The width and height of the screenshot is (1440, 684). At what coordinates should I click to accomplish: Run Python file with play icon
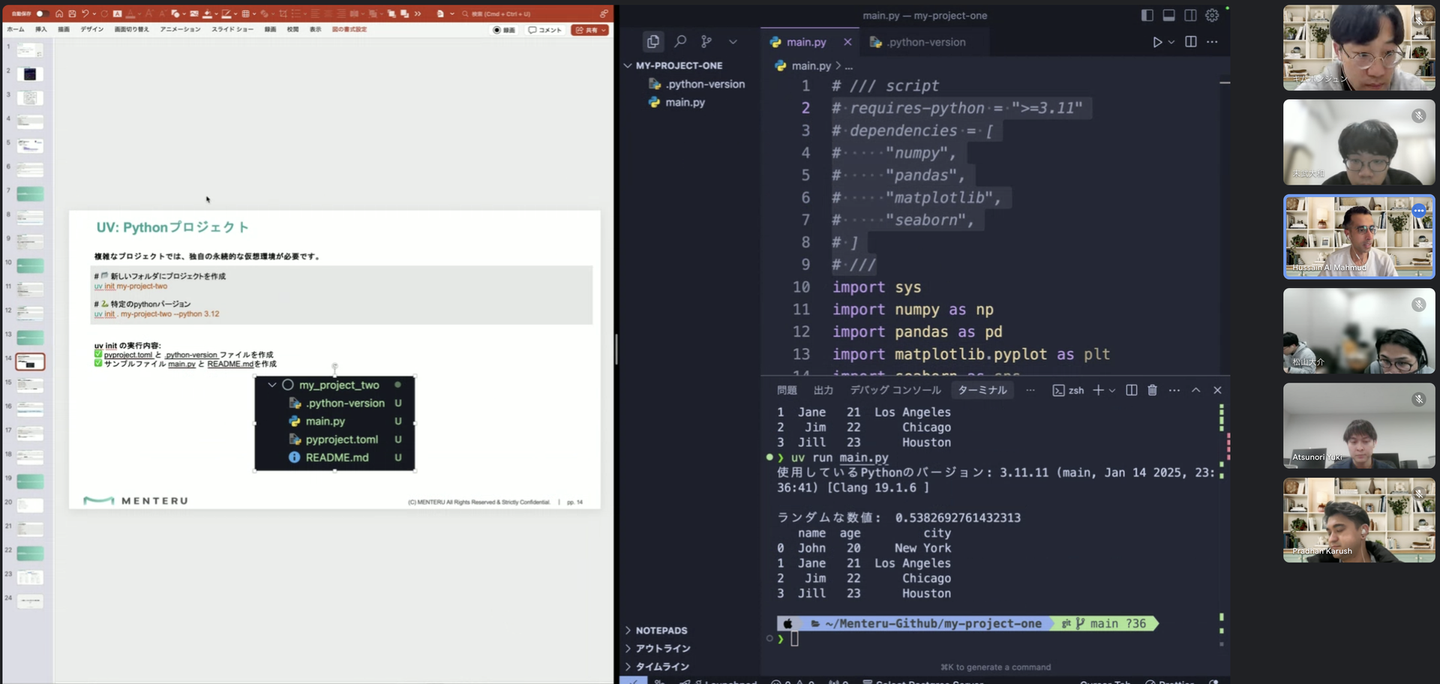pos(1157,42)
